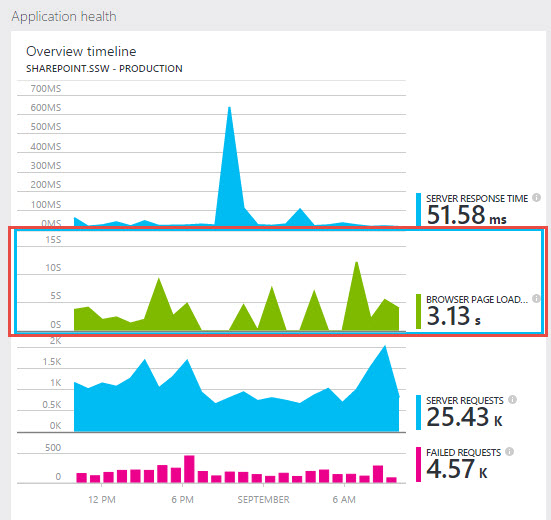
Task: Click the blue color bar beside Server Response Time
Action: [x=418, y=210]
